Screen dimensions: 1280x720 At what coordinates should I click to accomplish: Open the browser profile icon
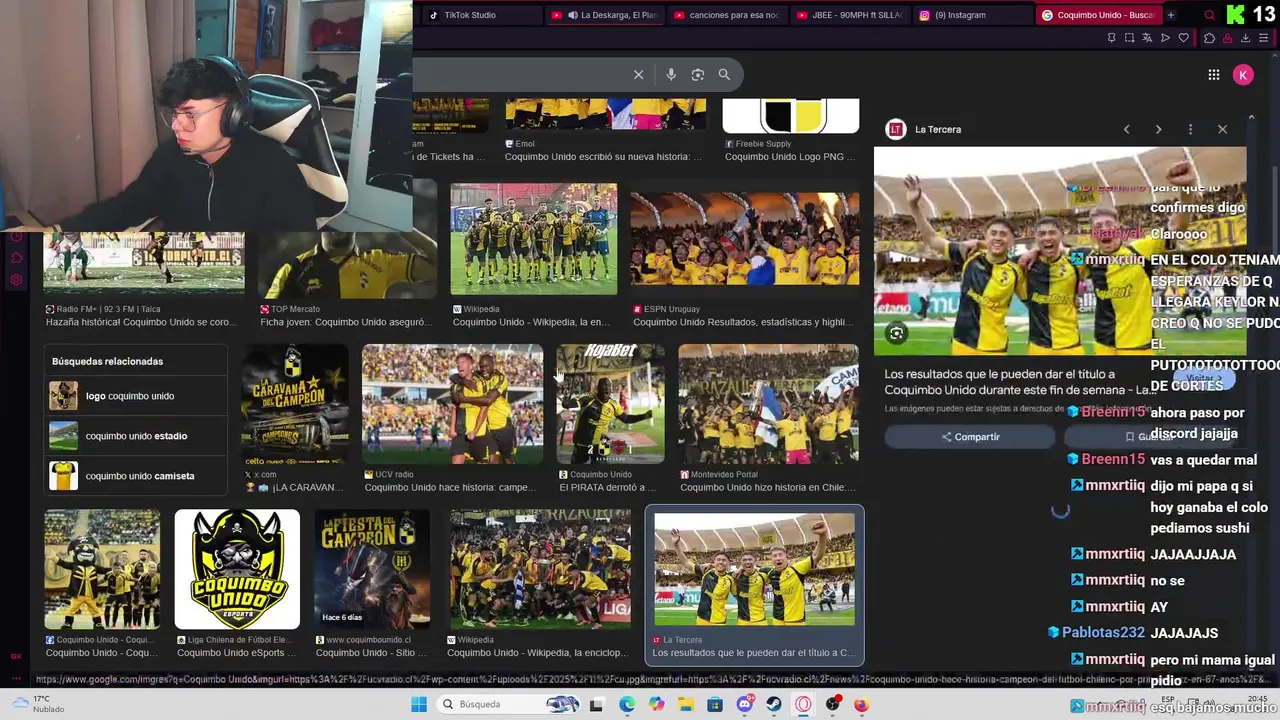1227,38
